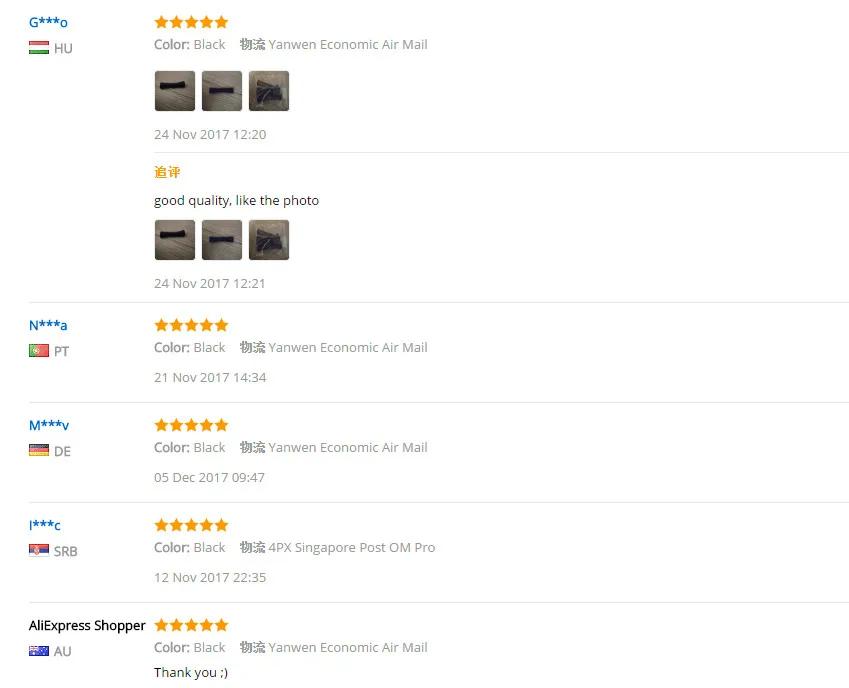Click the Portugal flag icon
The width and height of the screenshot is (849, 688).
[x=39, y=351]
